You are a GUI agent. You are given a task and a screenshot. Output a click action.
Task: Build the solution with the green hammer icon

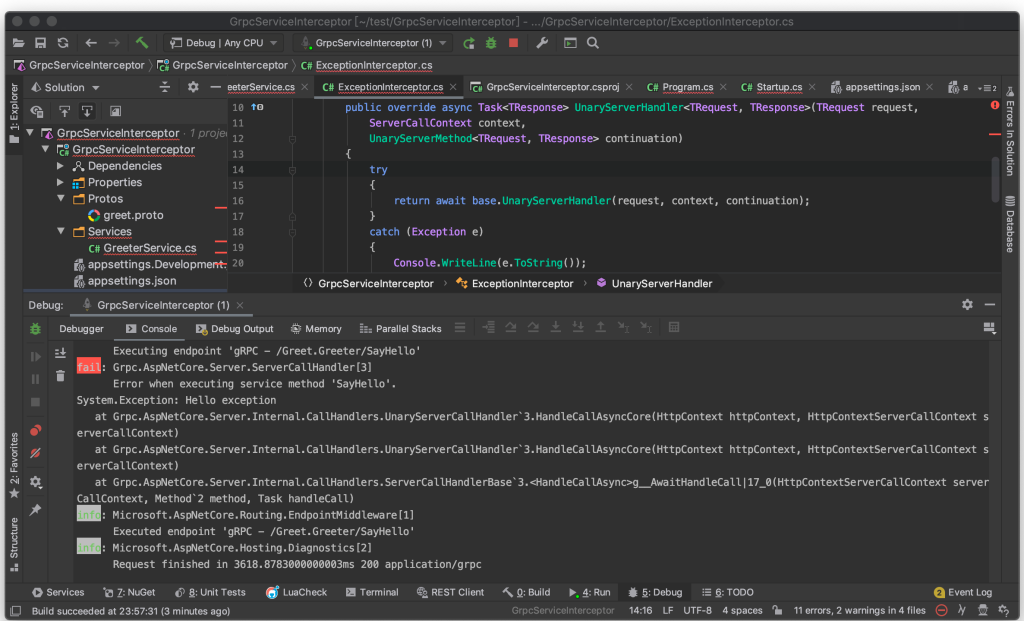point(142,43)
